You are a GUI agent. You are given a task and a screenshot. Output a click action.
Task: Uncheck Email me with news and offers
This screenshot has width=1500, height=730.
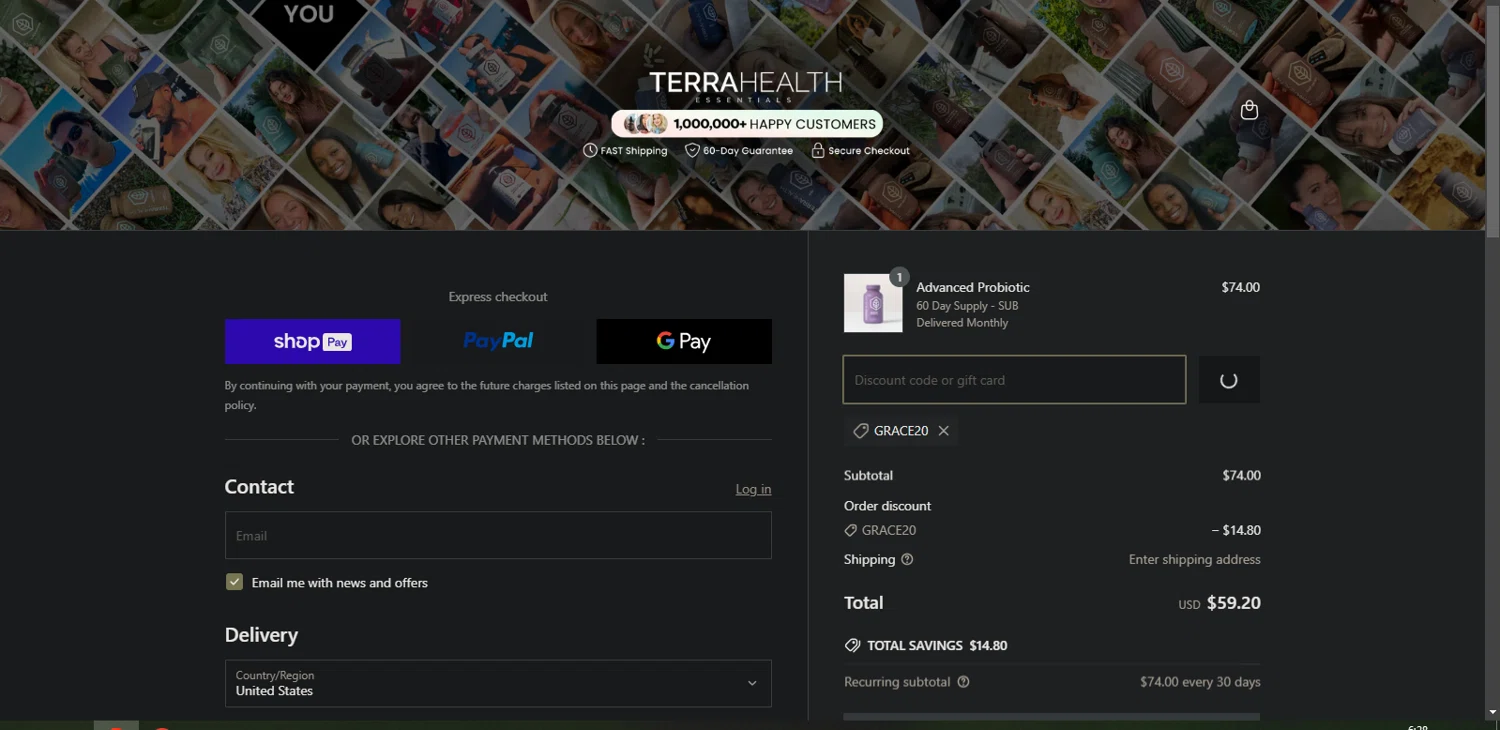coord(234,582)
